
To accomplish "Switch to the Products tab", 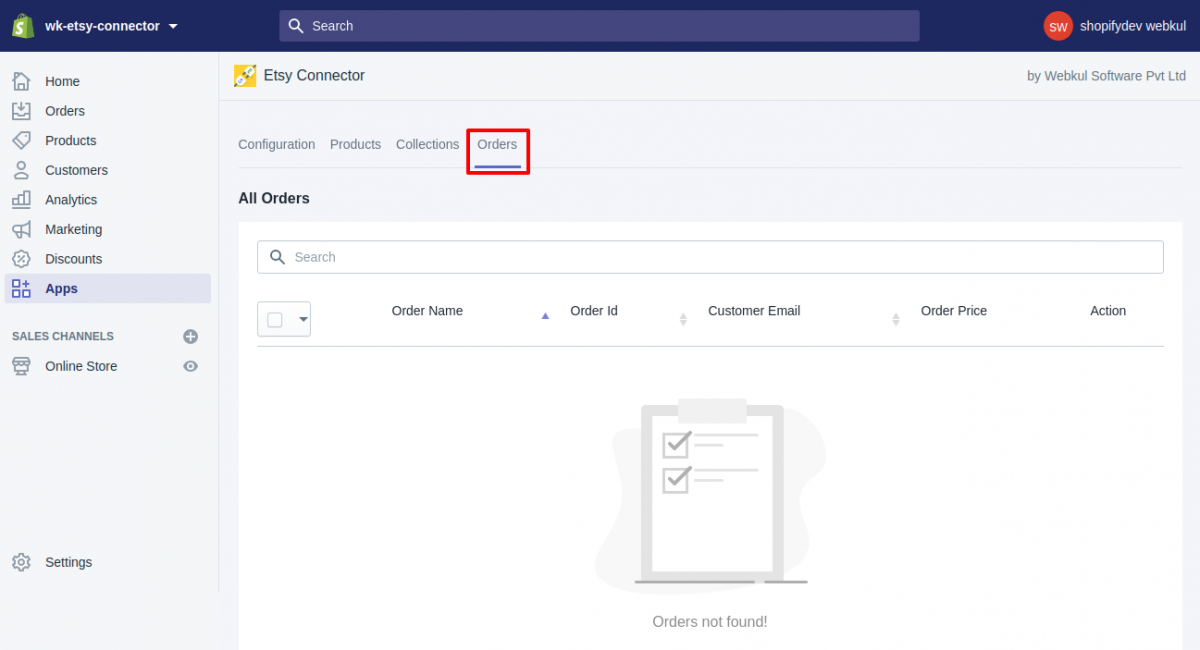I will (355, 144).
